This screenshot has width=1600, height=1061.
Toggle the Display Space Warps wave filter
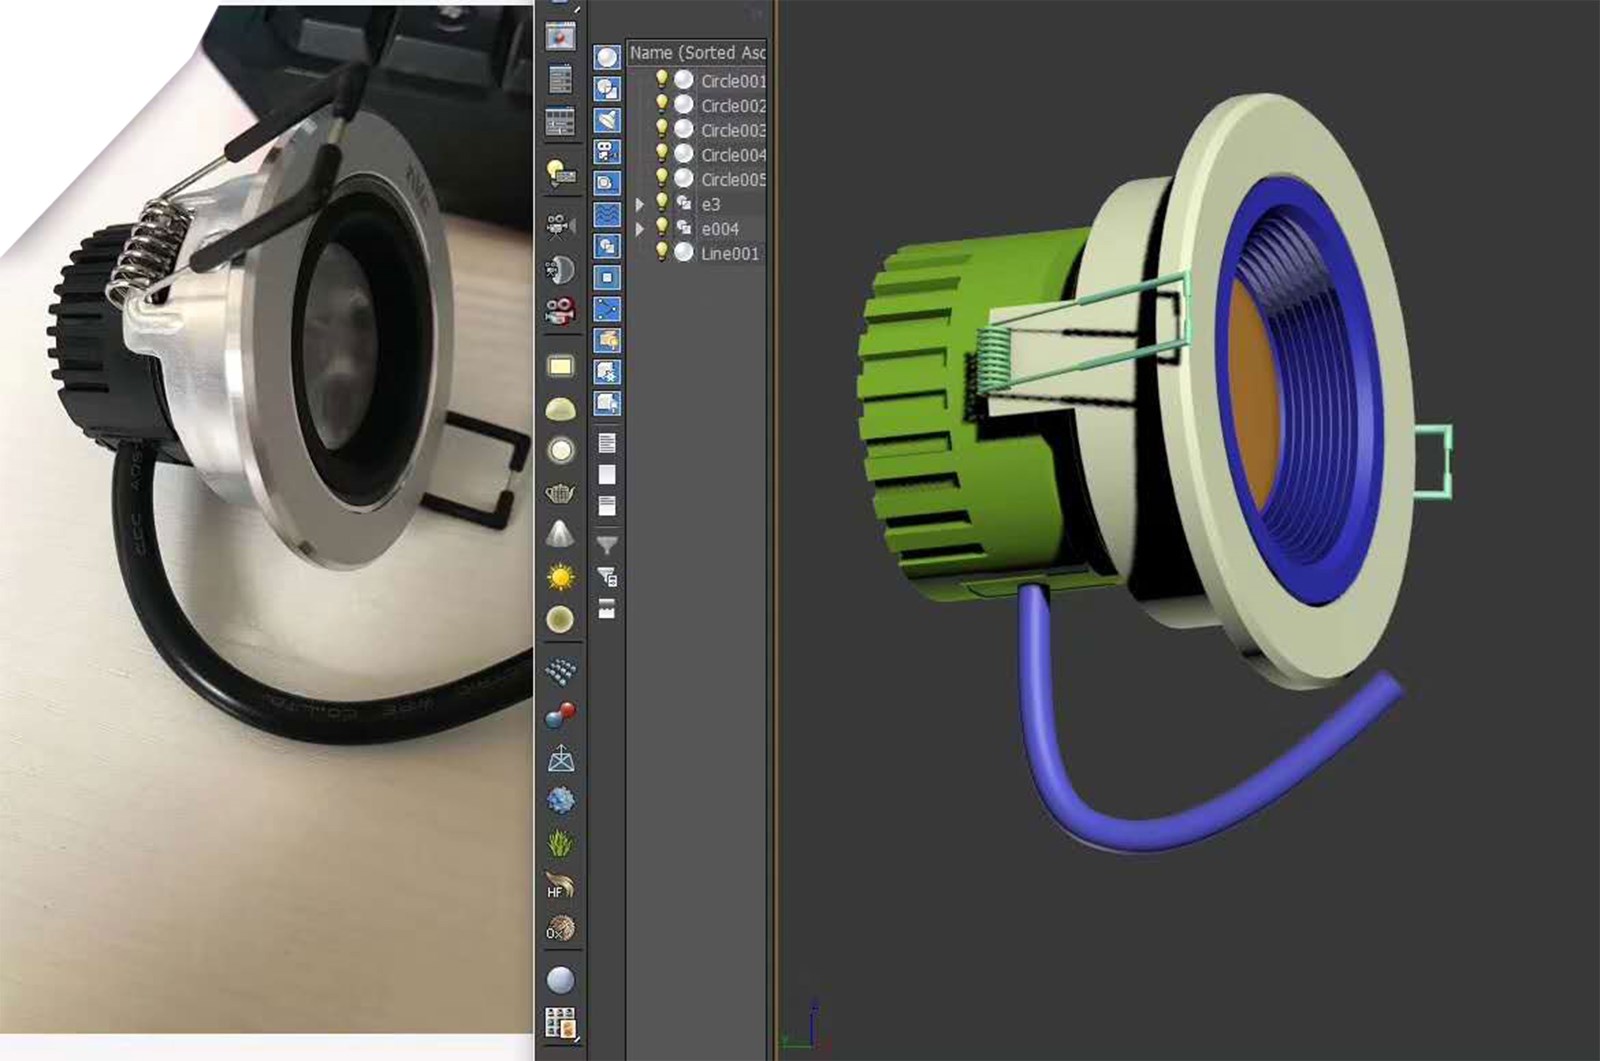(607, 214)
